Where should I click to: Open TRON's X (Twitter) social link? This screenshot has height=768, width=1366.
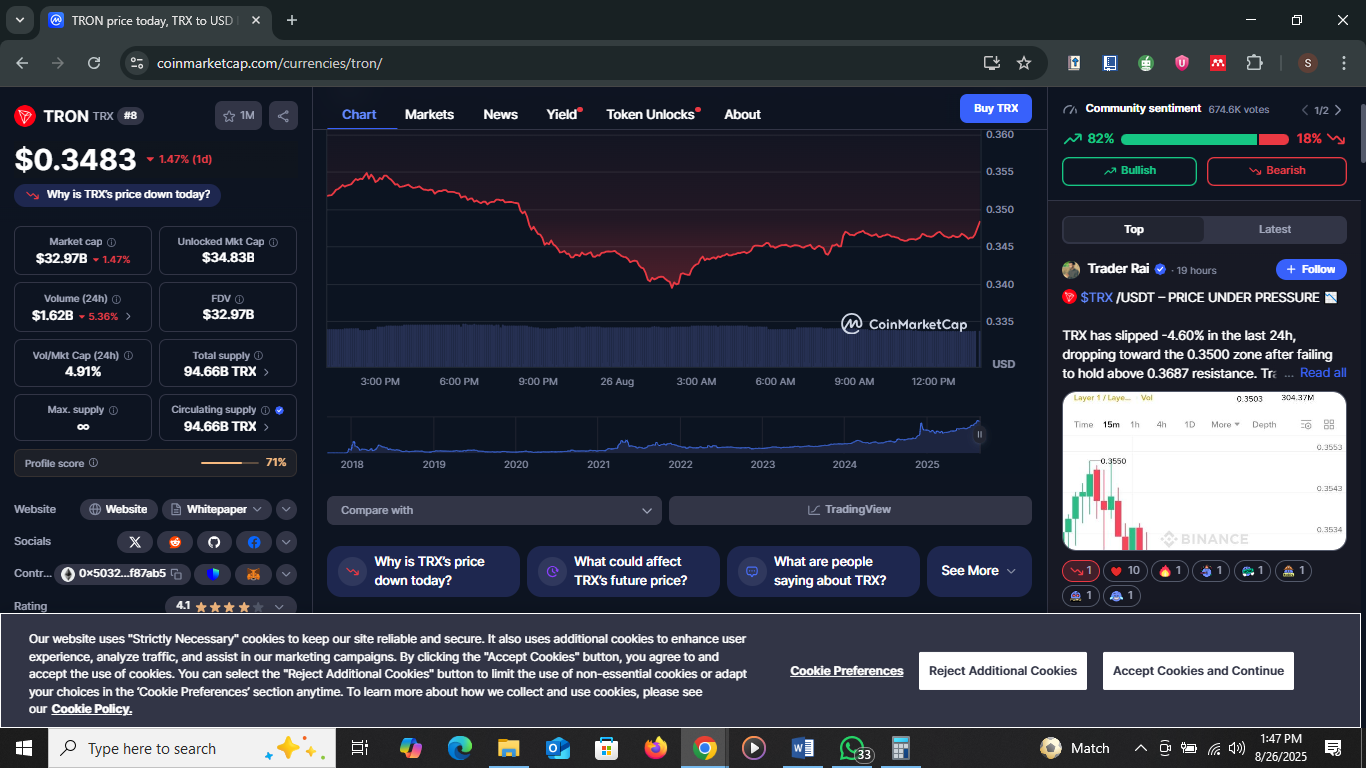click(x=135, y=542)
